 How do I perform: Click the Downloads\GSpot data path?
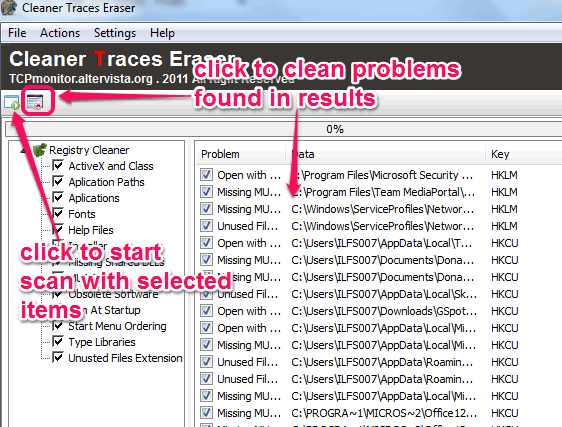(x=384, y=311)
